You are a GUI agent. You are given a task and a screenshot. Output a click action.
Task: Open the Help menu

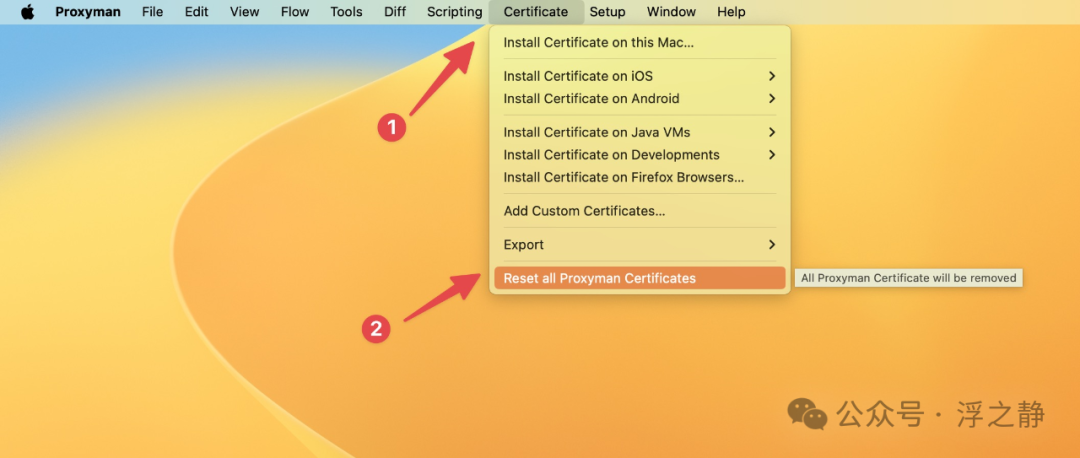coord(731,12)
